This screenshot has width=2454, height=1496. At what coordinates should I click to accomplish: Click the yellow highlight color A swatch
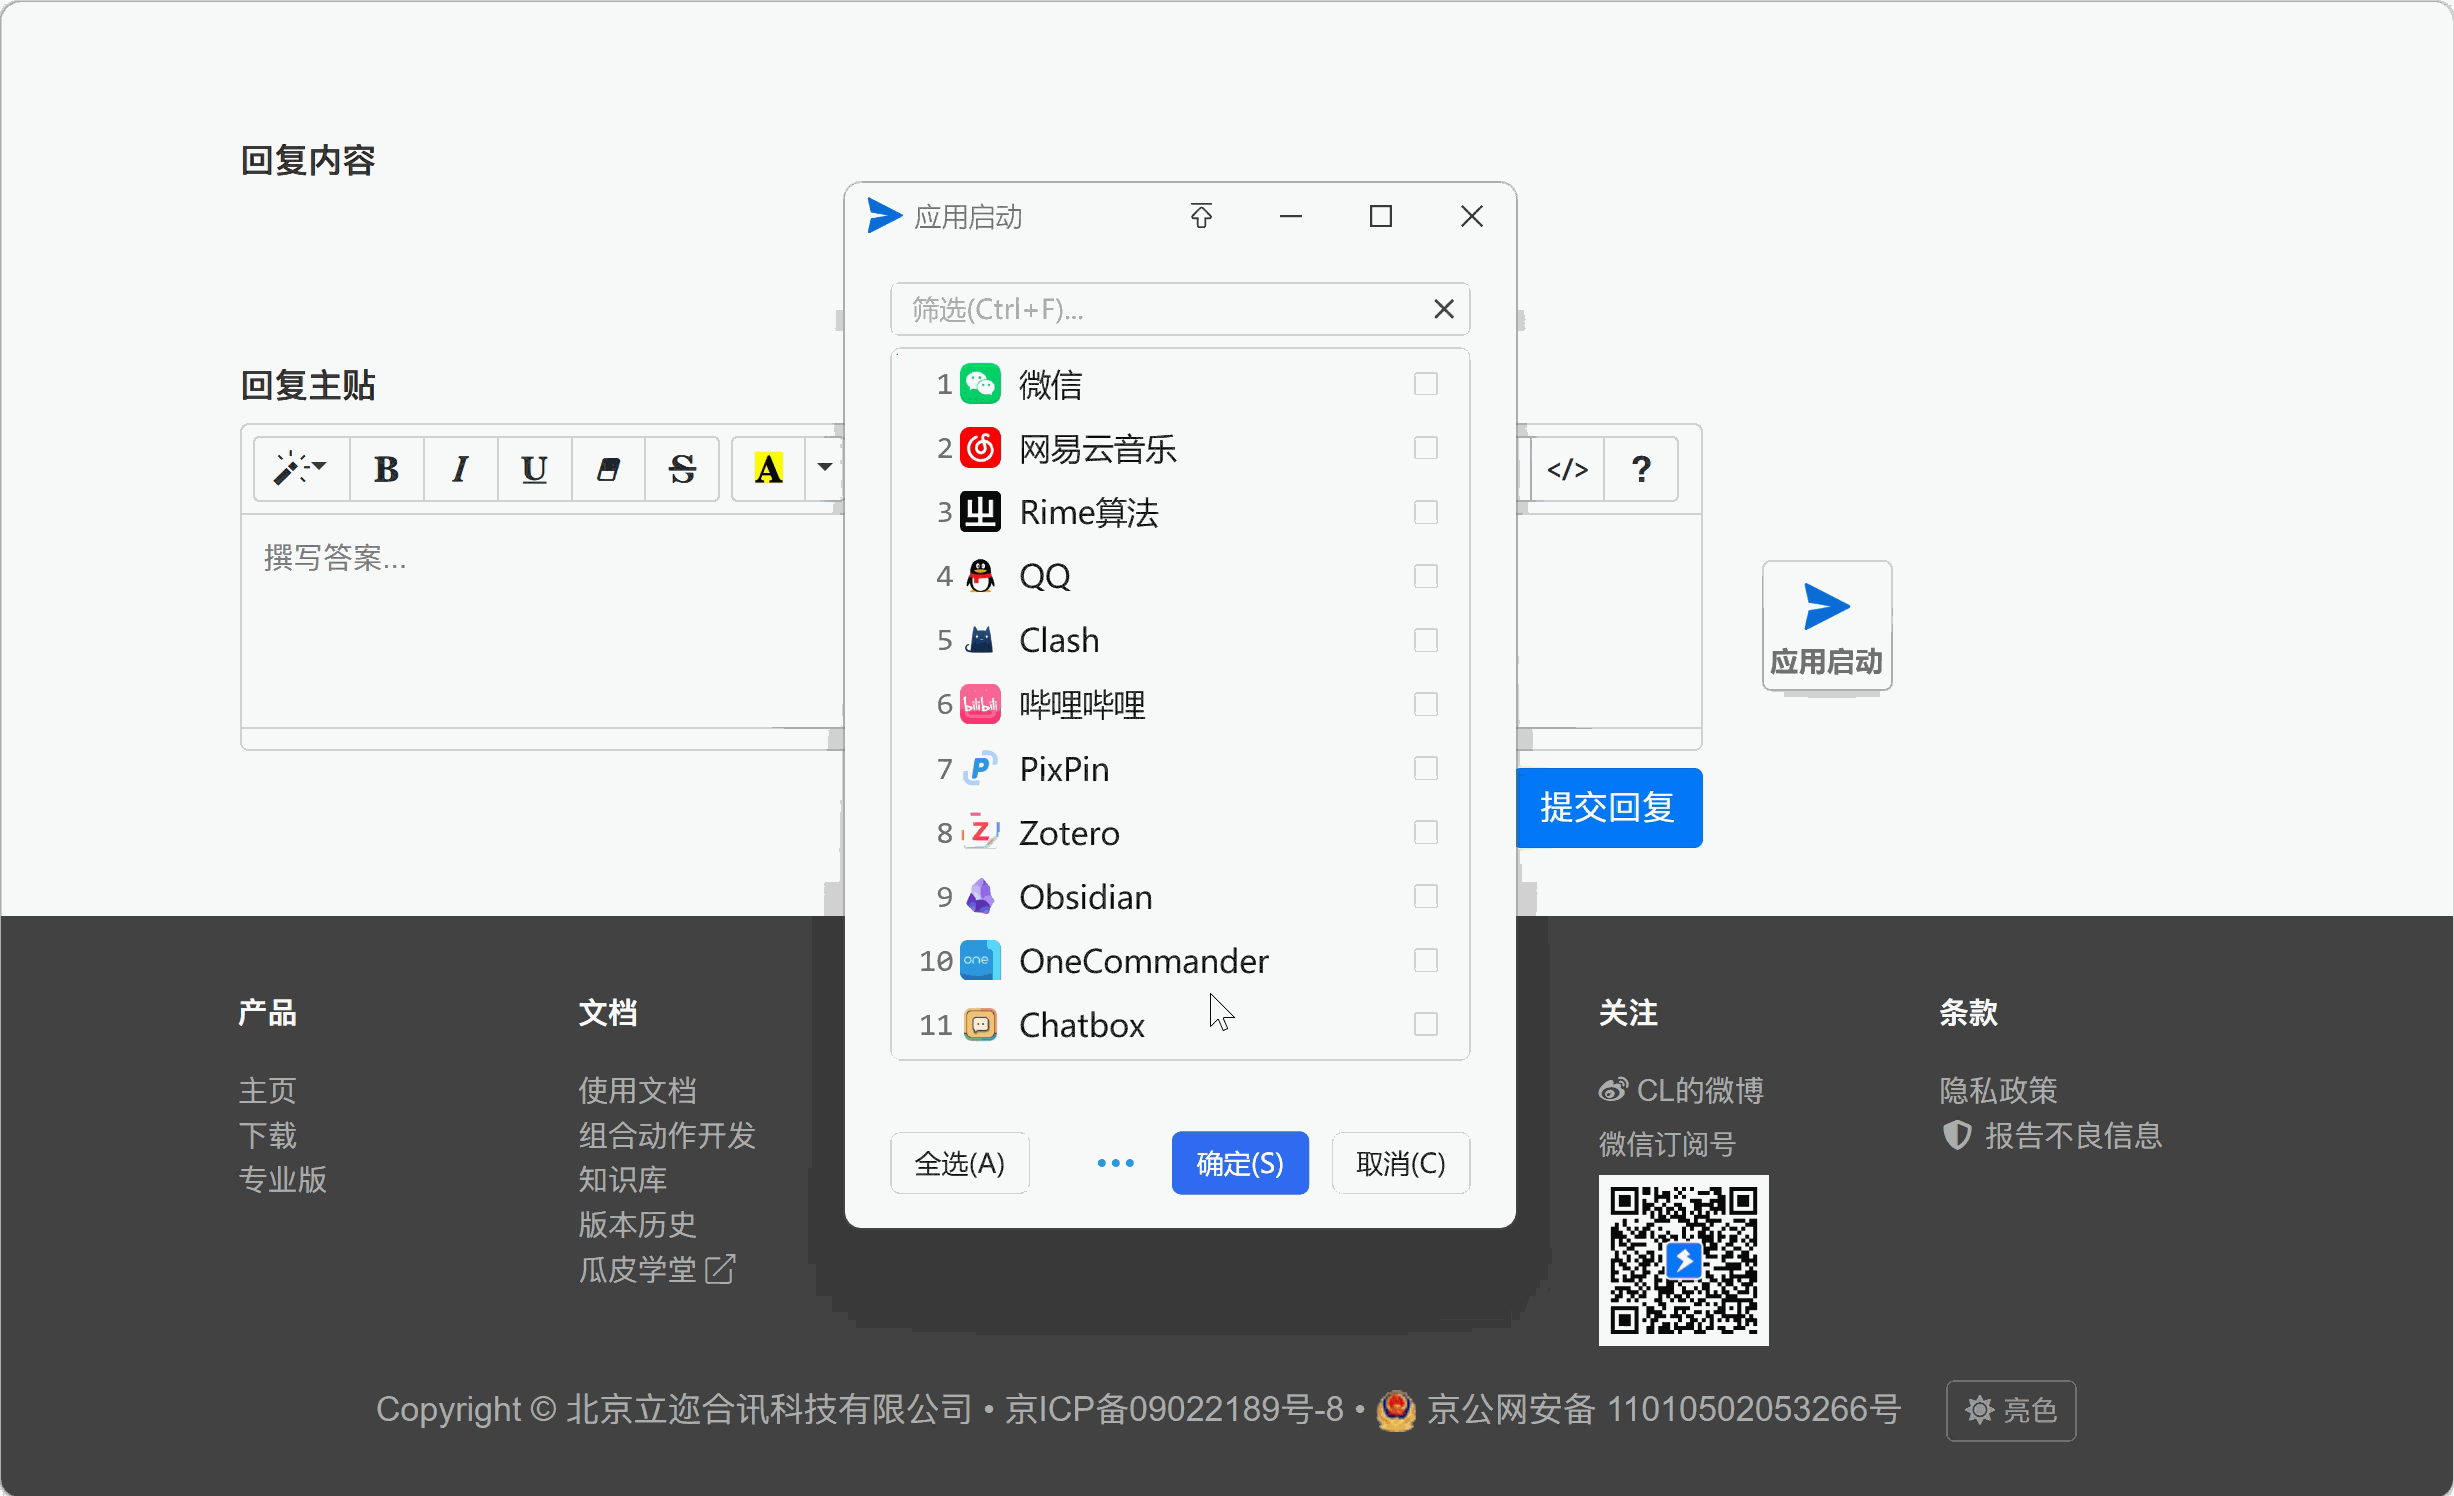click(768, 469)
